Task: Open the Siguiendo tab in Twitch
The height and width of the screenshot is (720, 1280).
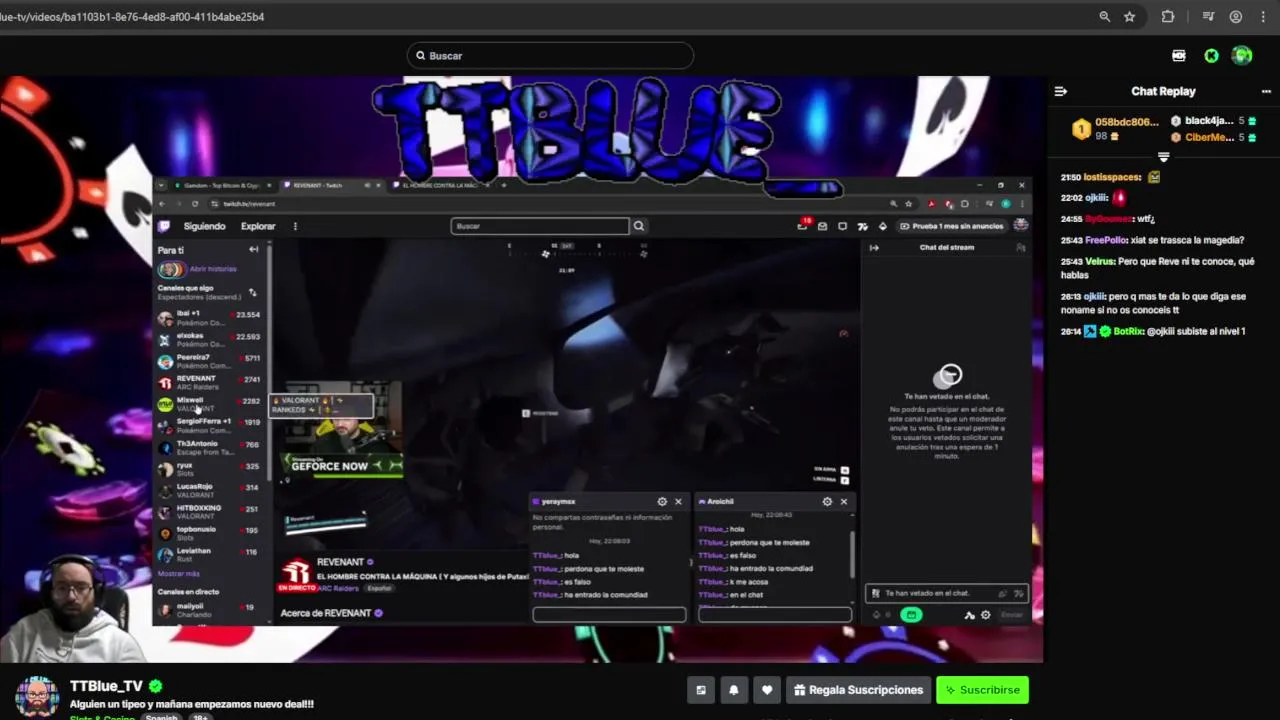Action: click(x=204, y=226)
